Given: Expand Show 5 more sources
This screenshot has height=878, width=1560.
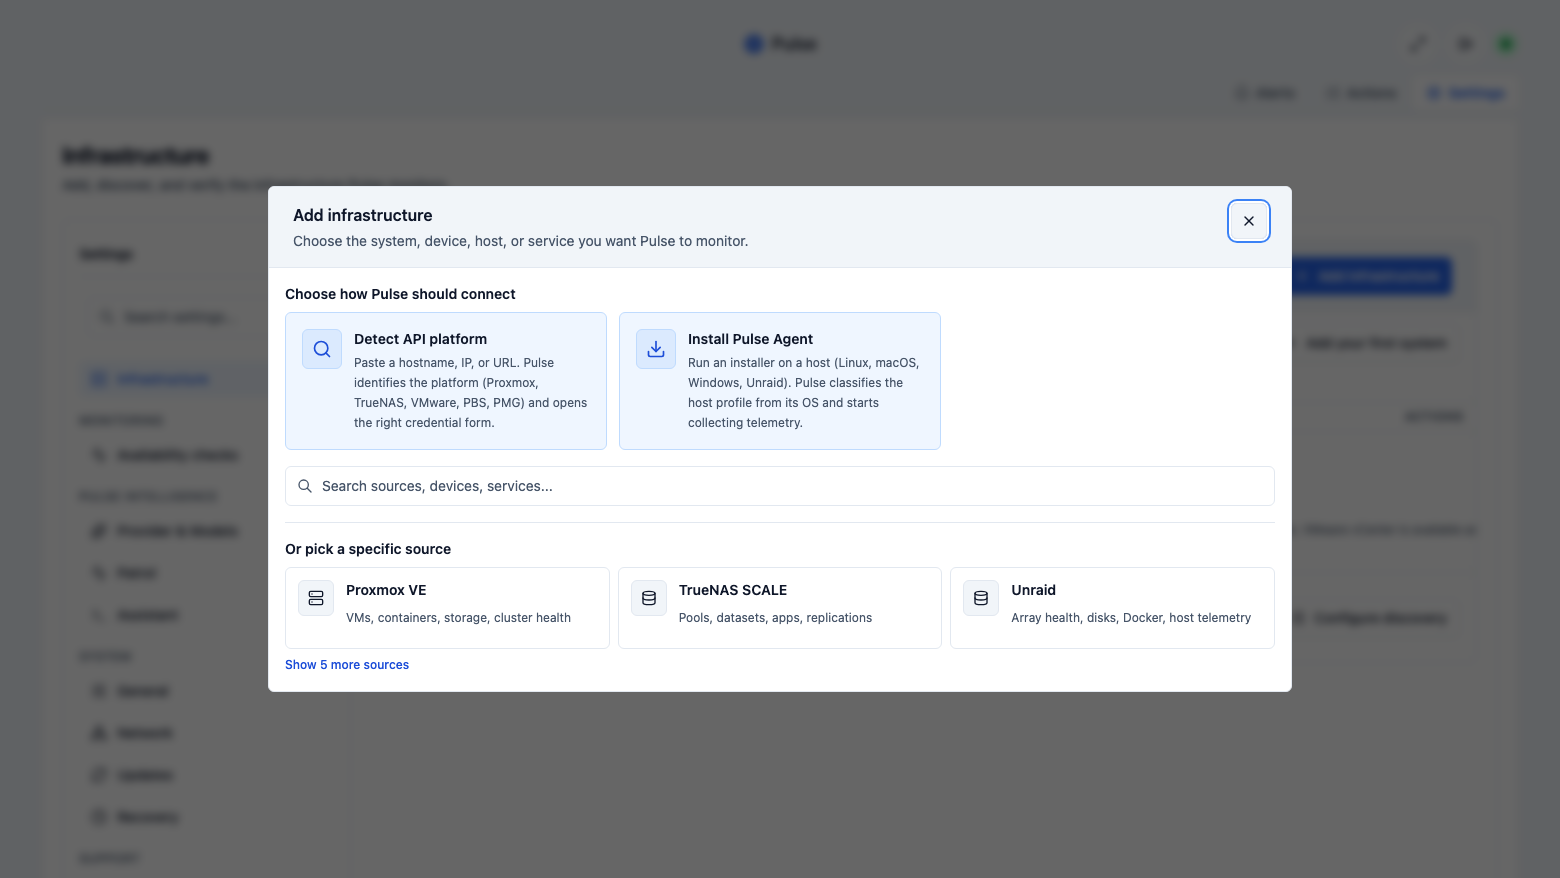Looking at the screenshot, I should point(347,665).
